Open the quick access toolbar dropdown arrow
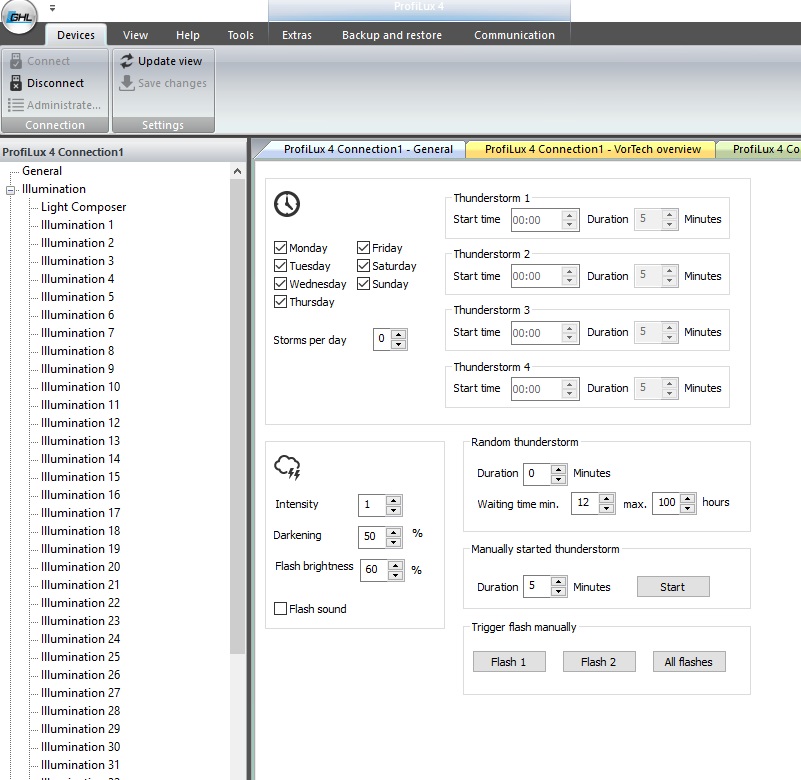The height and width of the screenshot is (780, 801). (52, 8)
